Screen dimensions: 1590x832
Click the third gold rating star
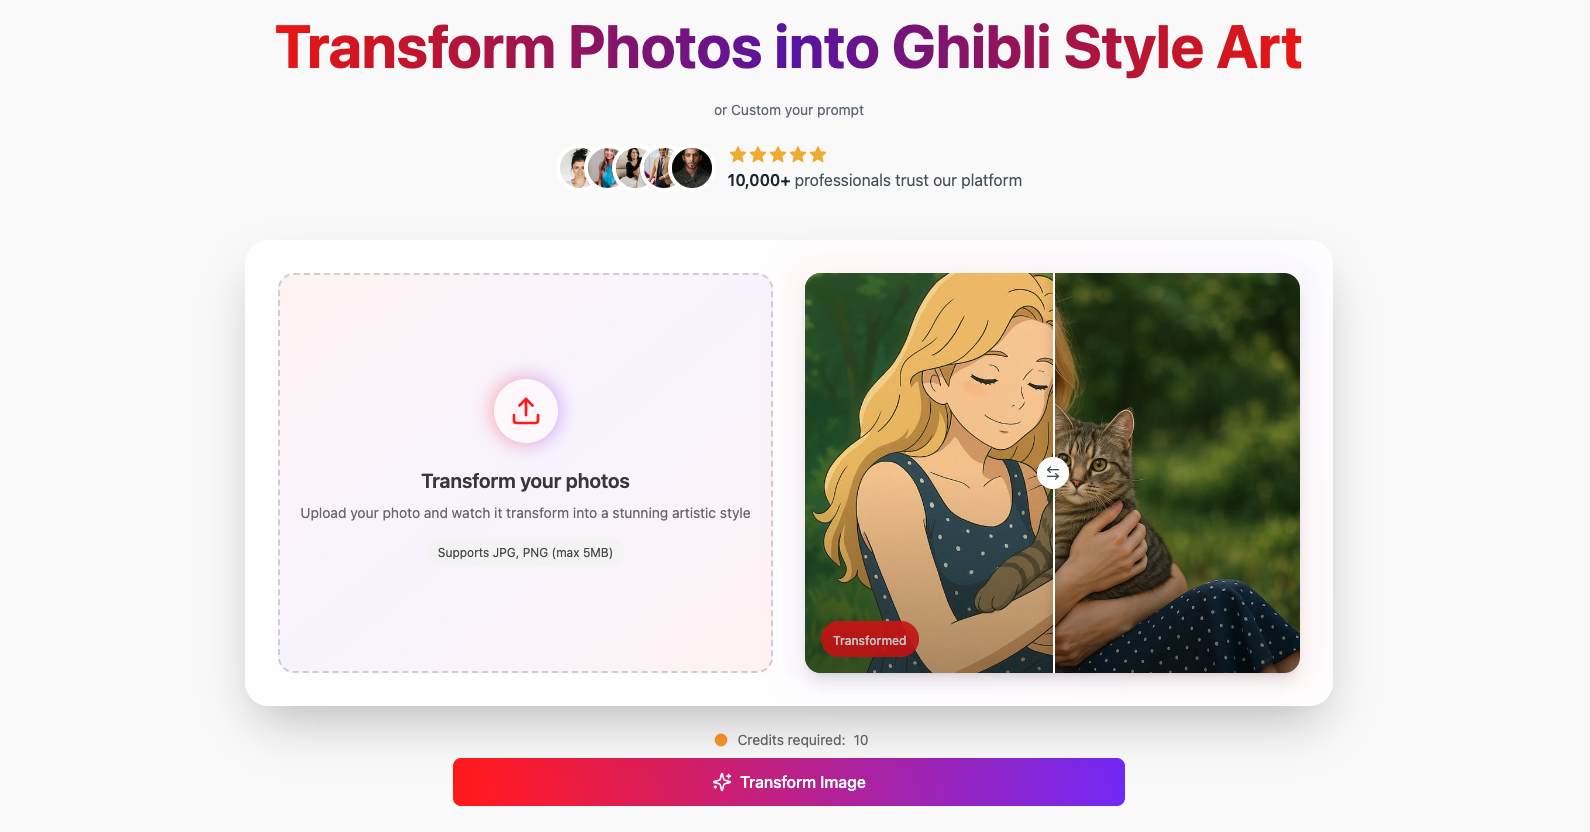pyautogui.click(x=778, y=154)
